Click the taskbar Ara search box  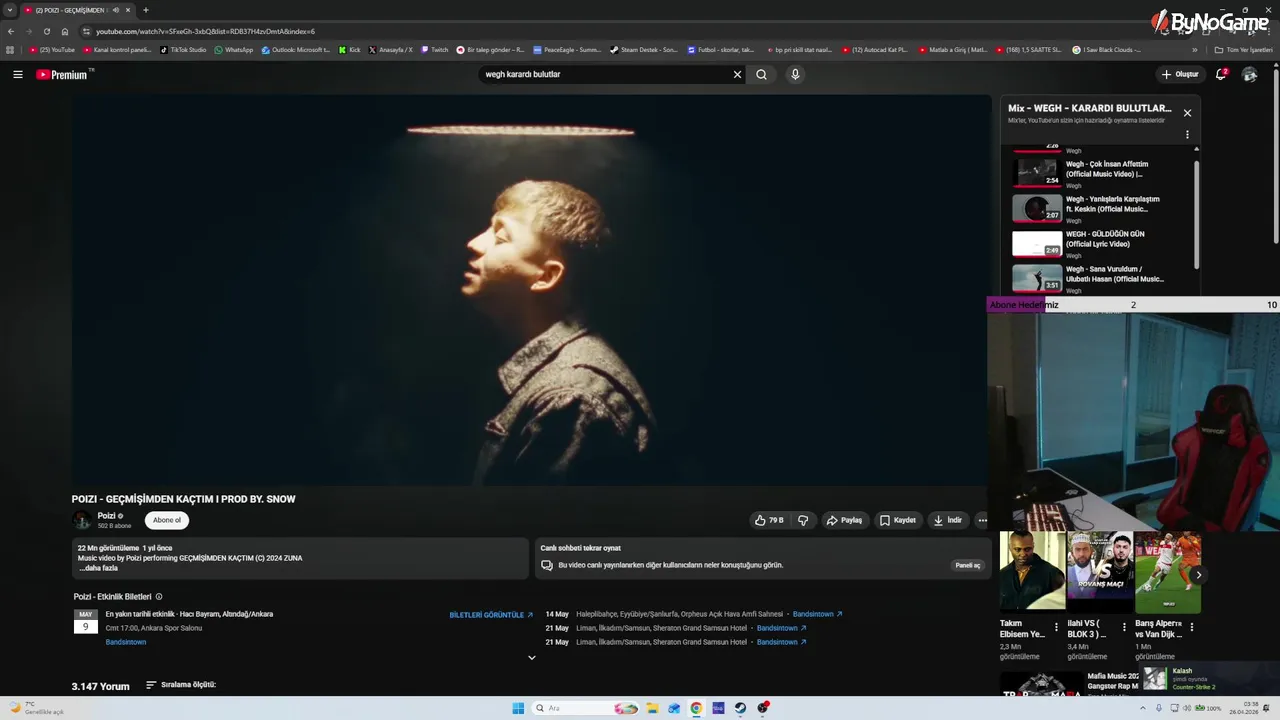(586, 708)
